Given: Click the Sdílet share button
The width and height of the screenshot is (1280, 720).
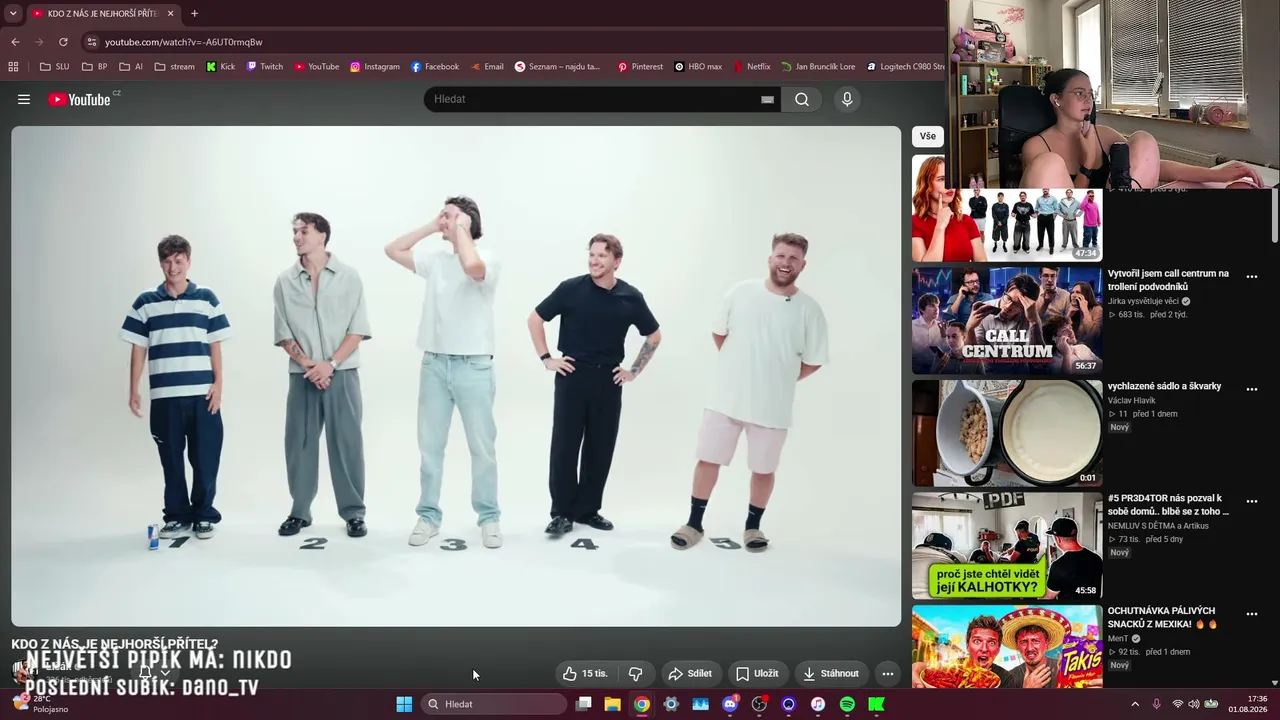Looking at the screenshot, I should (690, 673).
